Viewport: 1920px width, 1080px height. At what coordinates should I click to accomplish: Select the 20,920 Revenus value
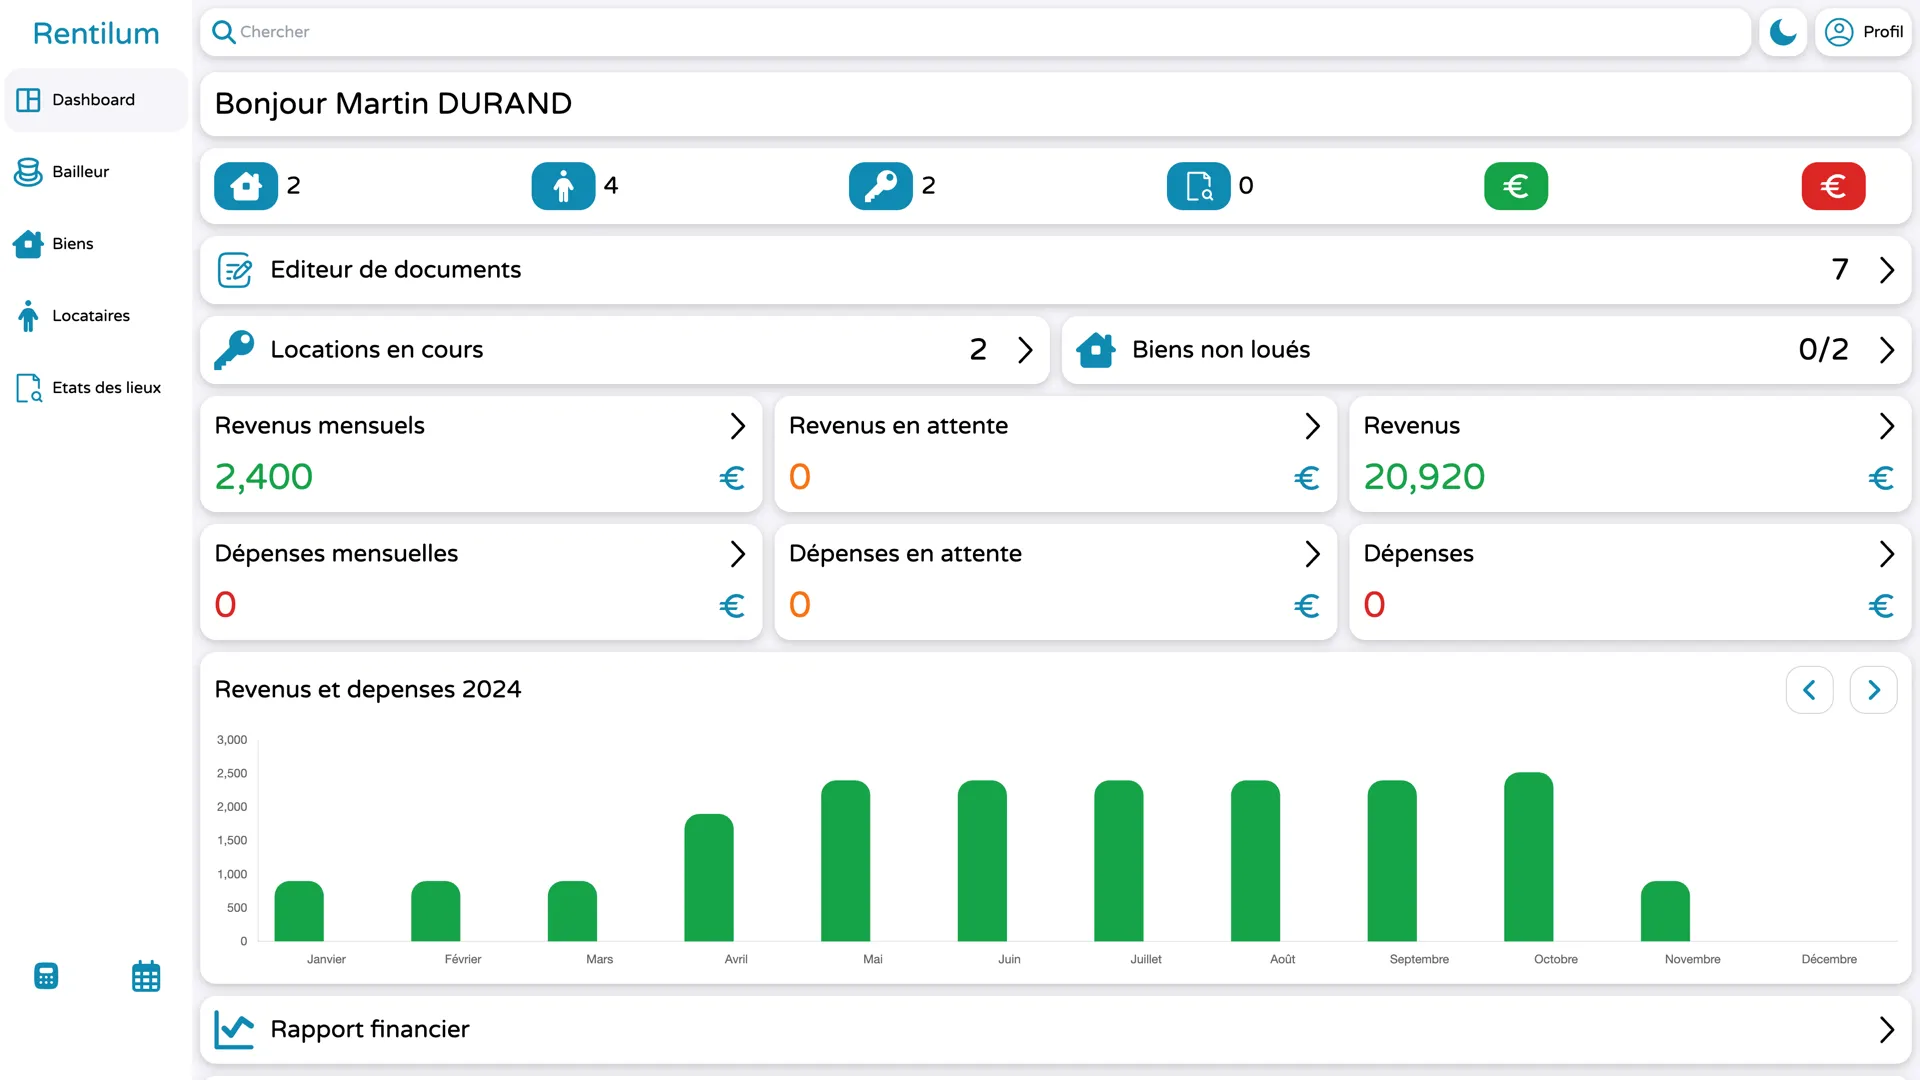[x=1424, y=477]
